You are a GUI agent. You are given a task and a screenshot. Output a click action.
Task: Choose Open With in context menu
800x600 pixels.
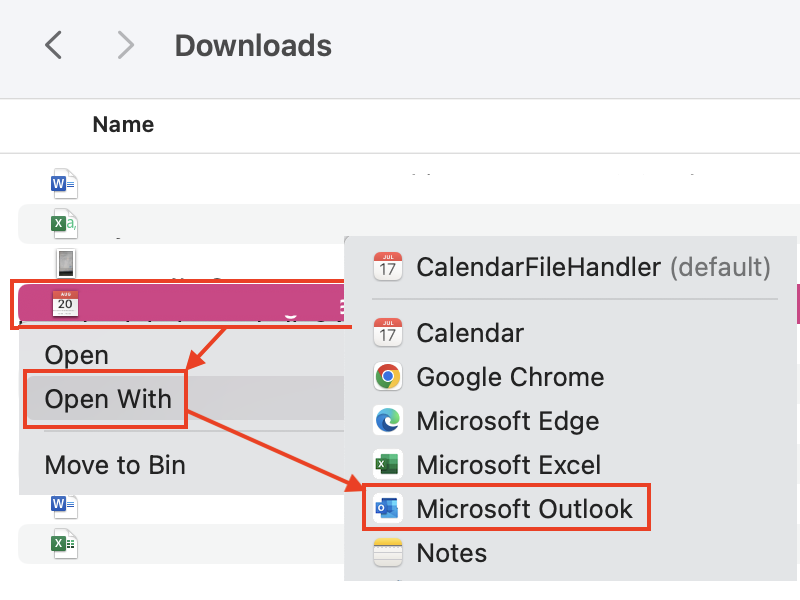coord(108,399)
